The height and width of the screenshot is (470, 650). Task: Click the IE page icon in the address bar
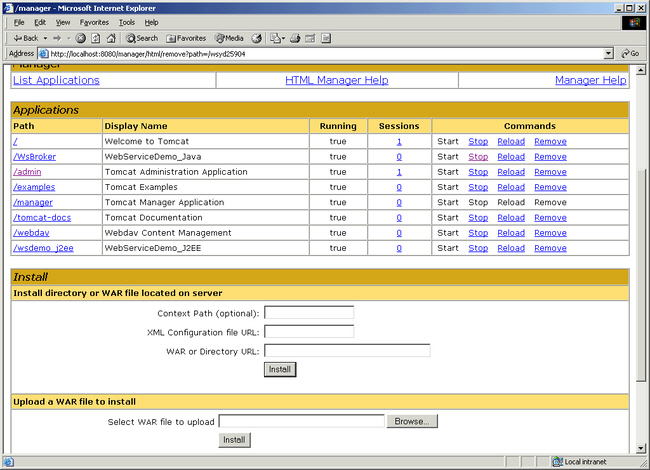43,53
